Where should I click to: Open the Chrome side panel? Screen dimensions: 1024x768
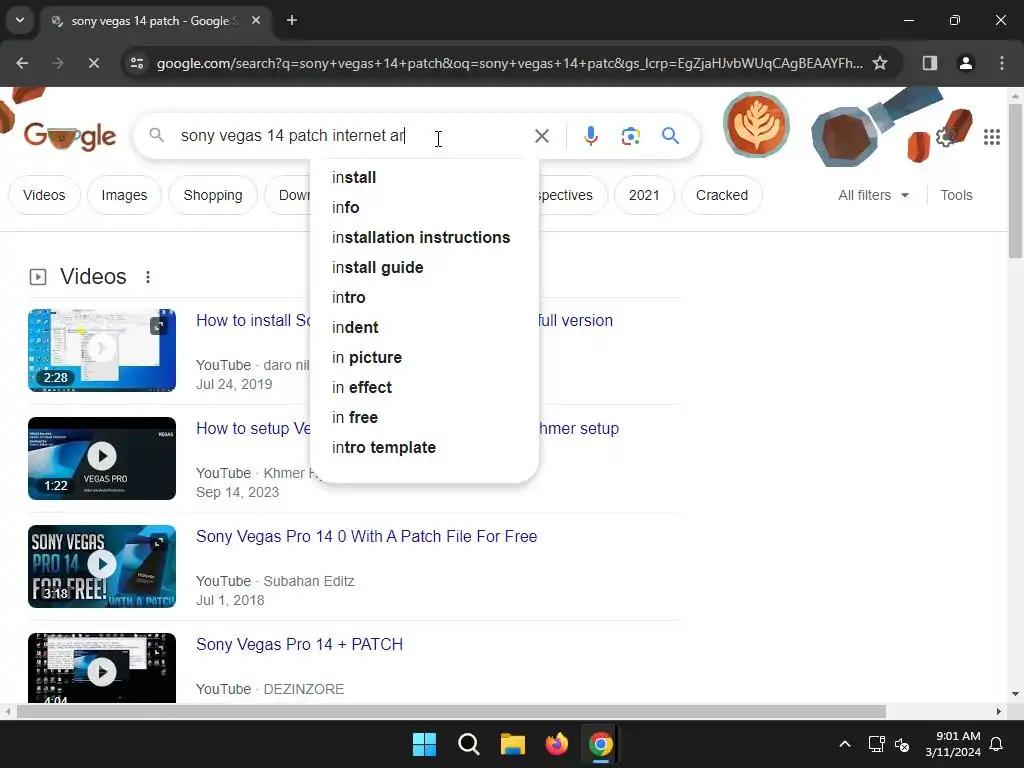point(929,63)
